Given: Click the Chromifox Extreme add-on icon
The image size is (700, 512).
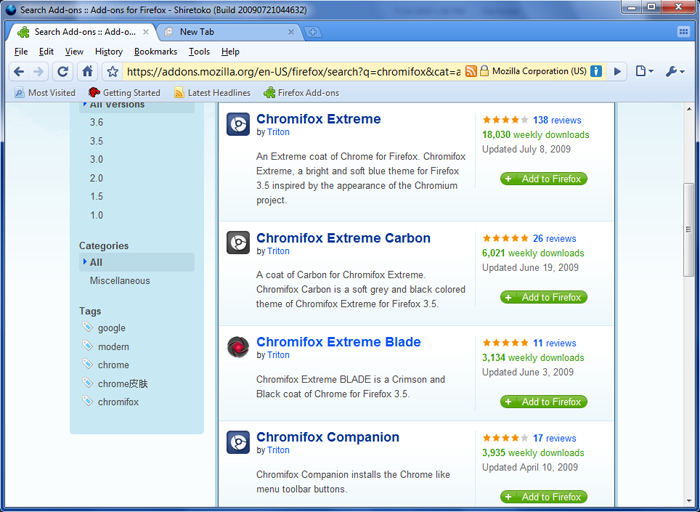Looking at the screenshot, I should point(238,124).
